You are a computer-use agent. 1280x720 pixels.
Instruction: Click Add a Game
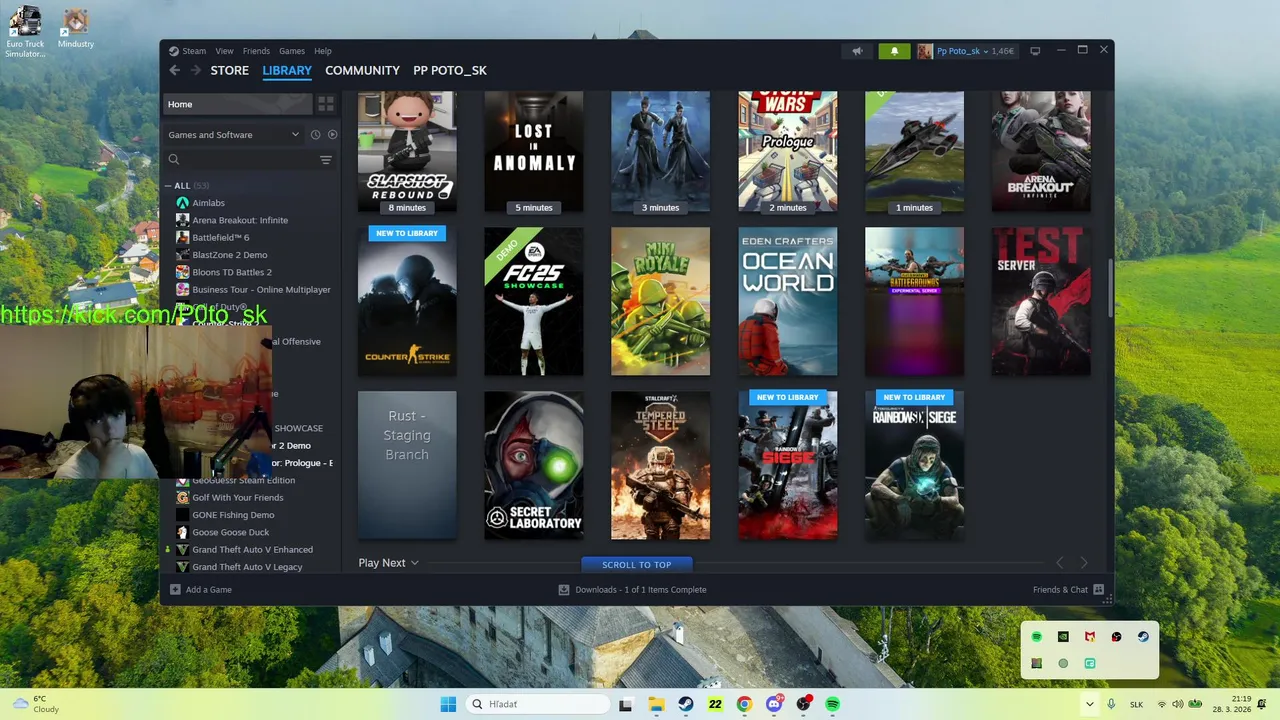(x=201, y=590)
